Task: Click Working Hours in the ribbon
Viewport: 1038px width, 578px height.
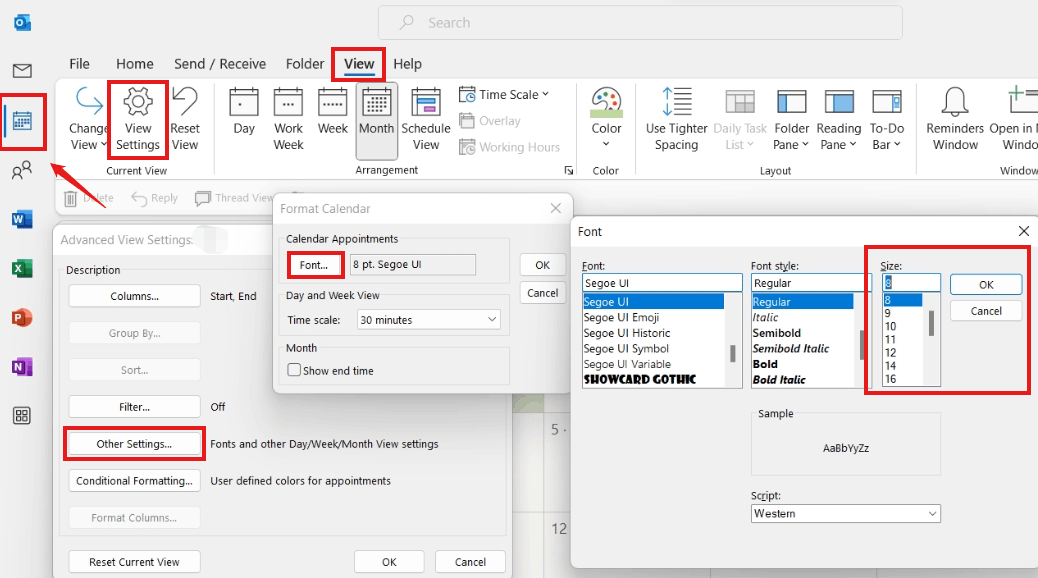Action: tap(510, 147)
